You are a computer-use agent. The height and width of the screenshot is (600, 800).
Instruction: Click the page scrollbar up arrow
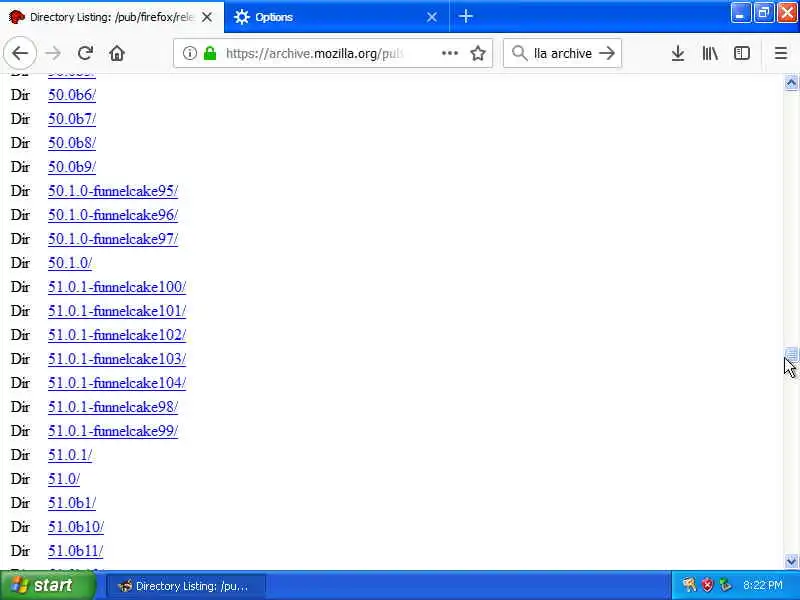[791, 83]
